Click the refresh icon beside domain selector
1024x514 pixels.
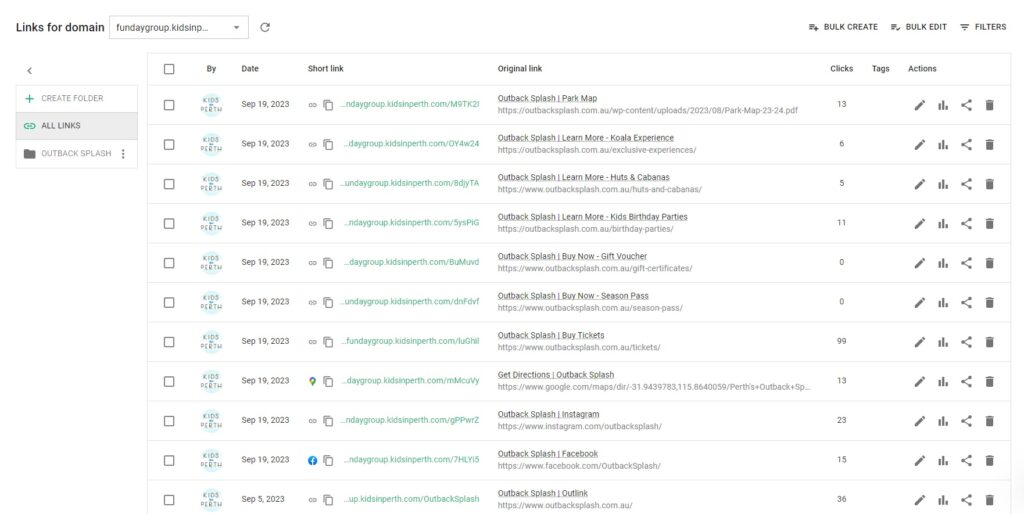tap(265, 27)
